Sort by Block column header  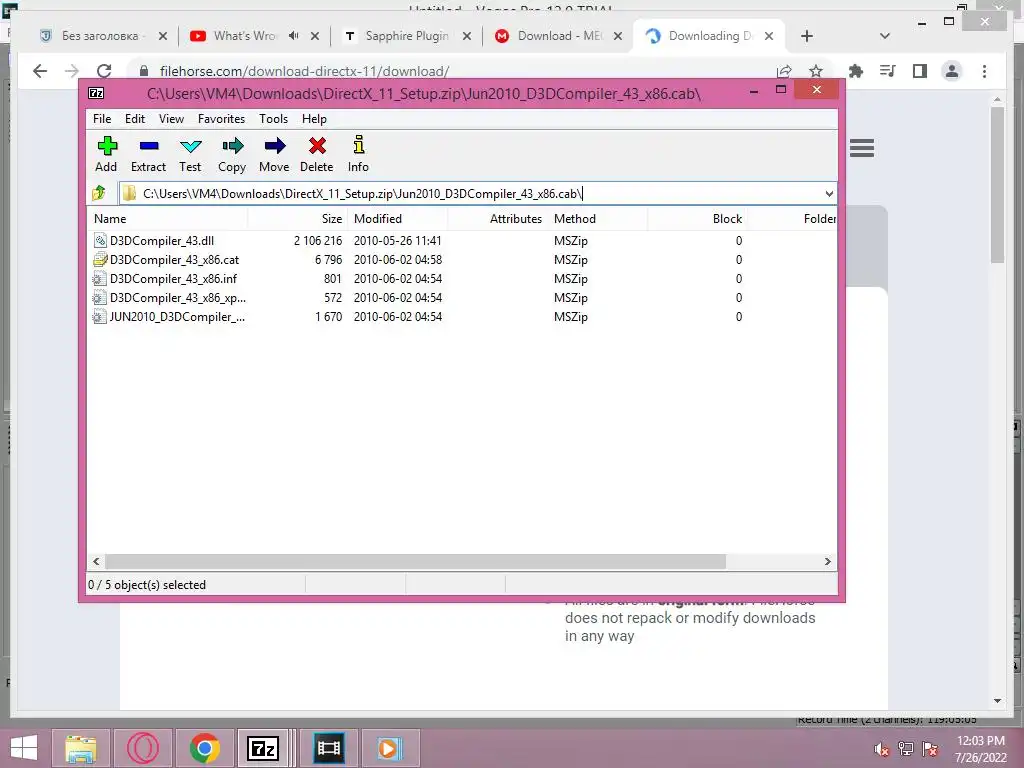click(x=697, y=219)
